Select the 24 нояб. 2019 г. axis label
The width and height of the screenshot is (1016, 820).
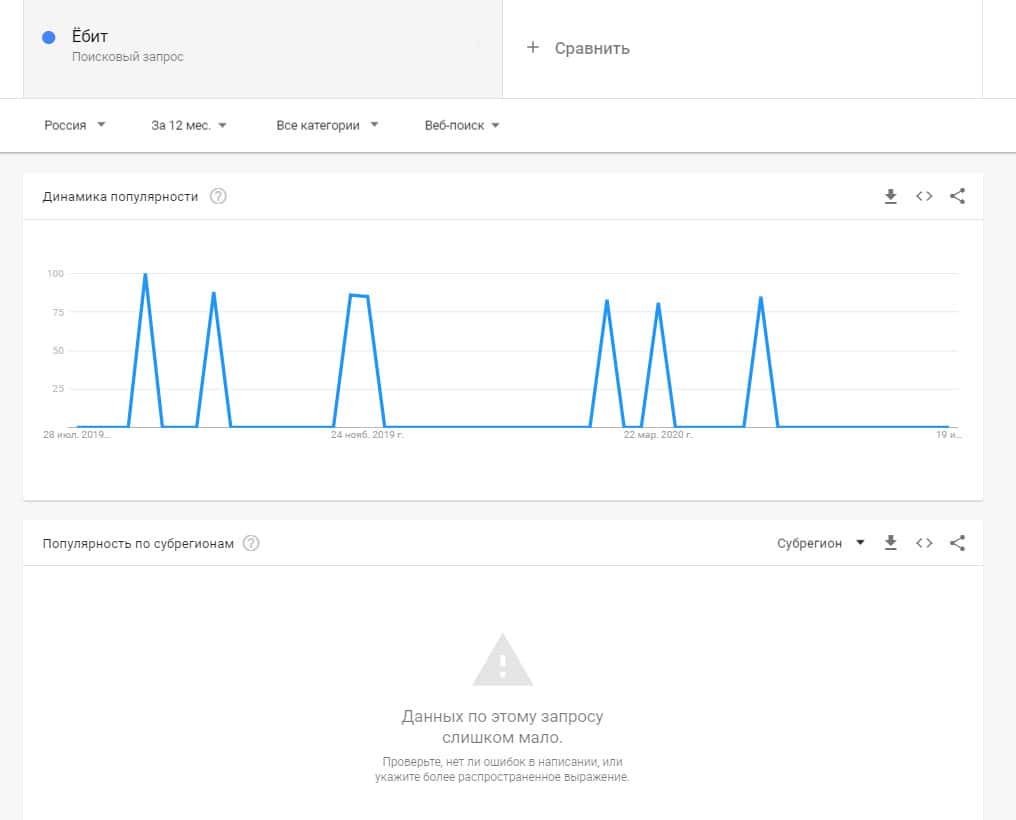(x=367, y=436)
